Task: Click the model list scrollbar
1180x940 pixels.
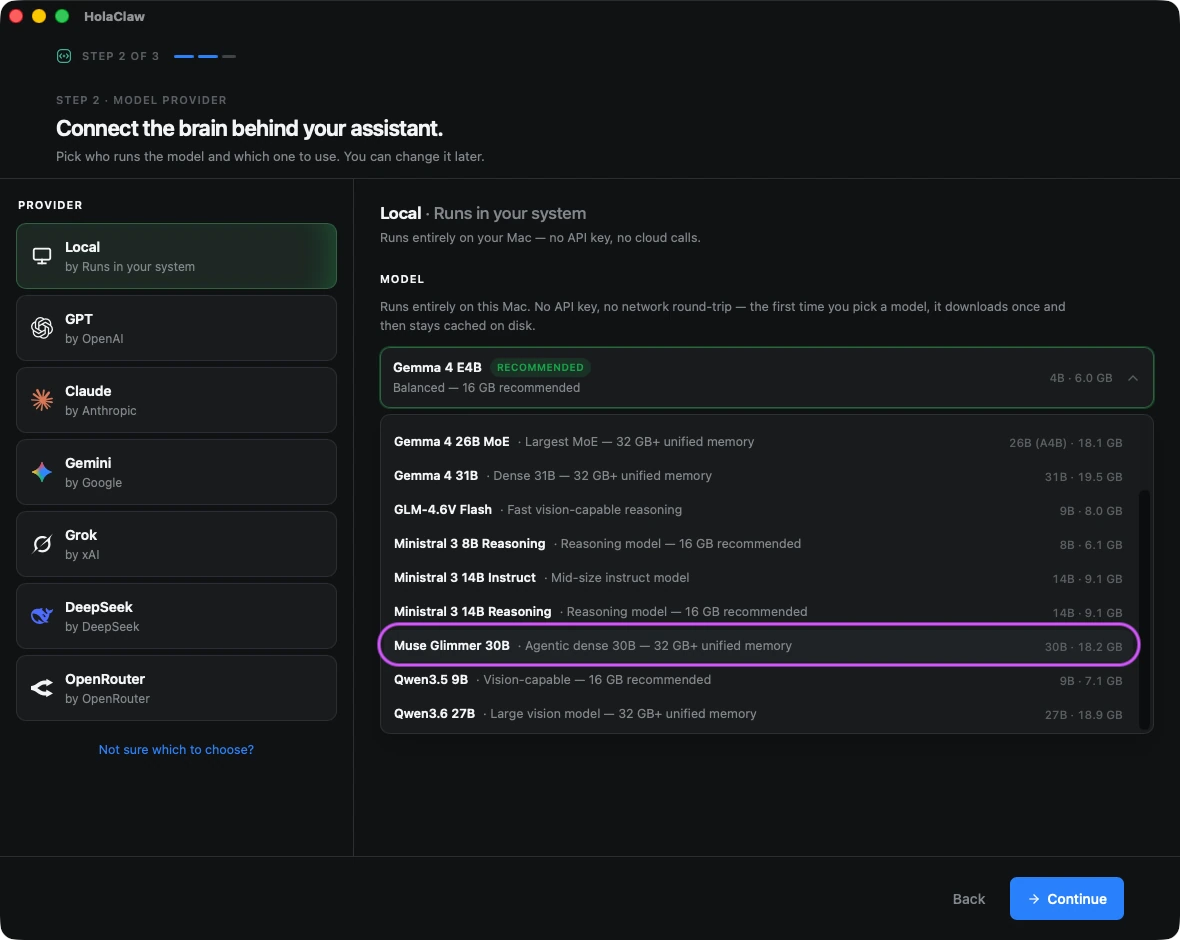Action: click(1144, 610)
